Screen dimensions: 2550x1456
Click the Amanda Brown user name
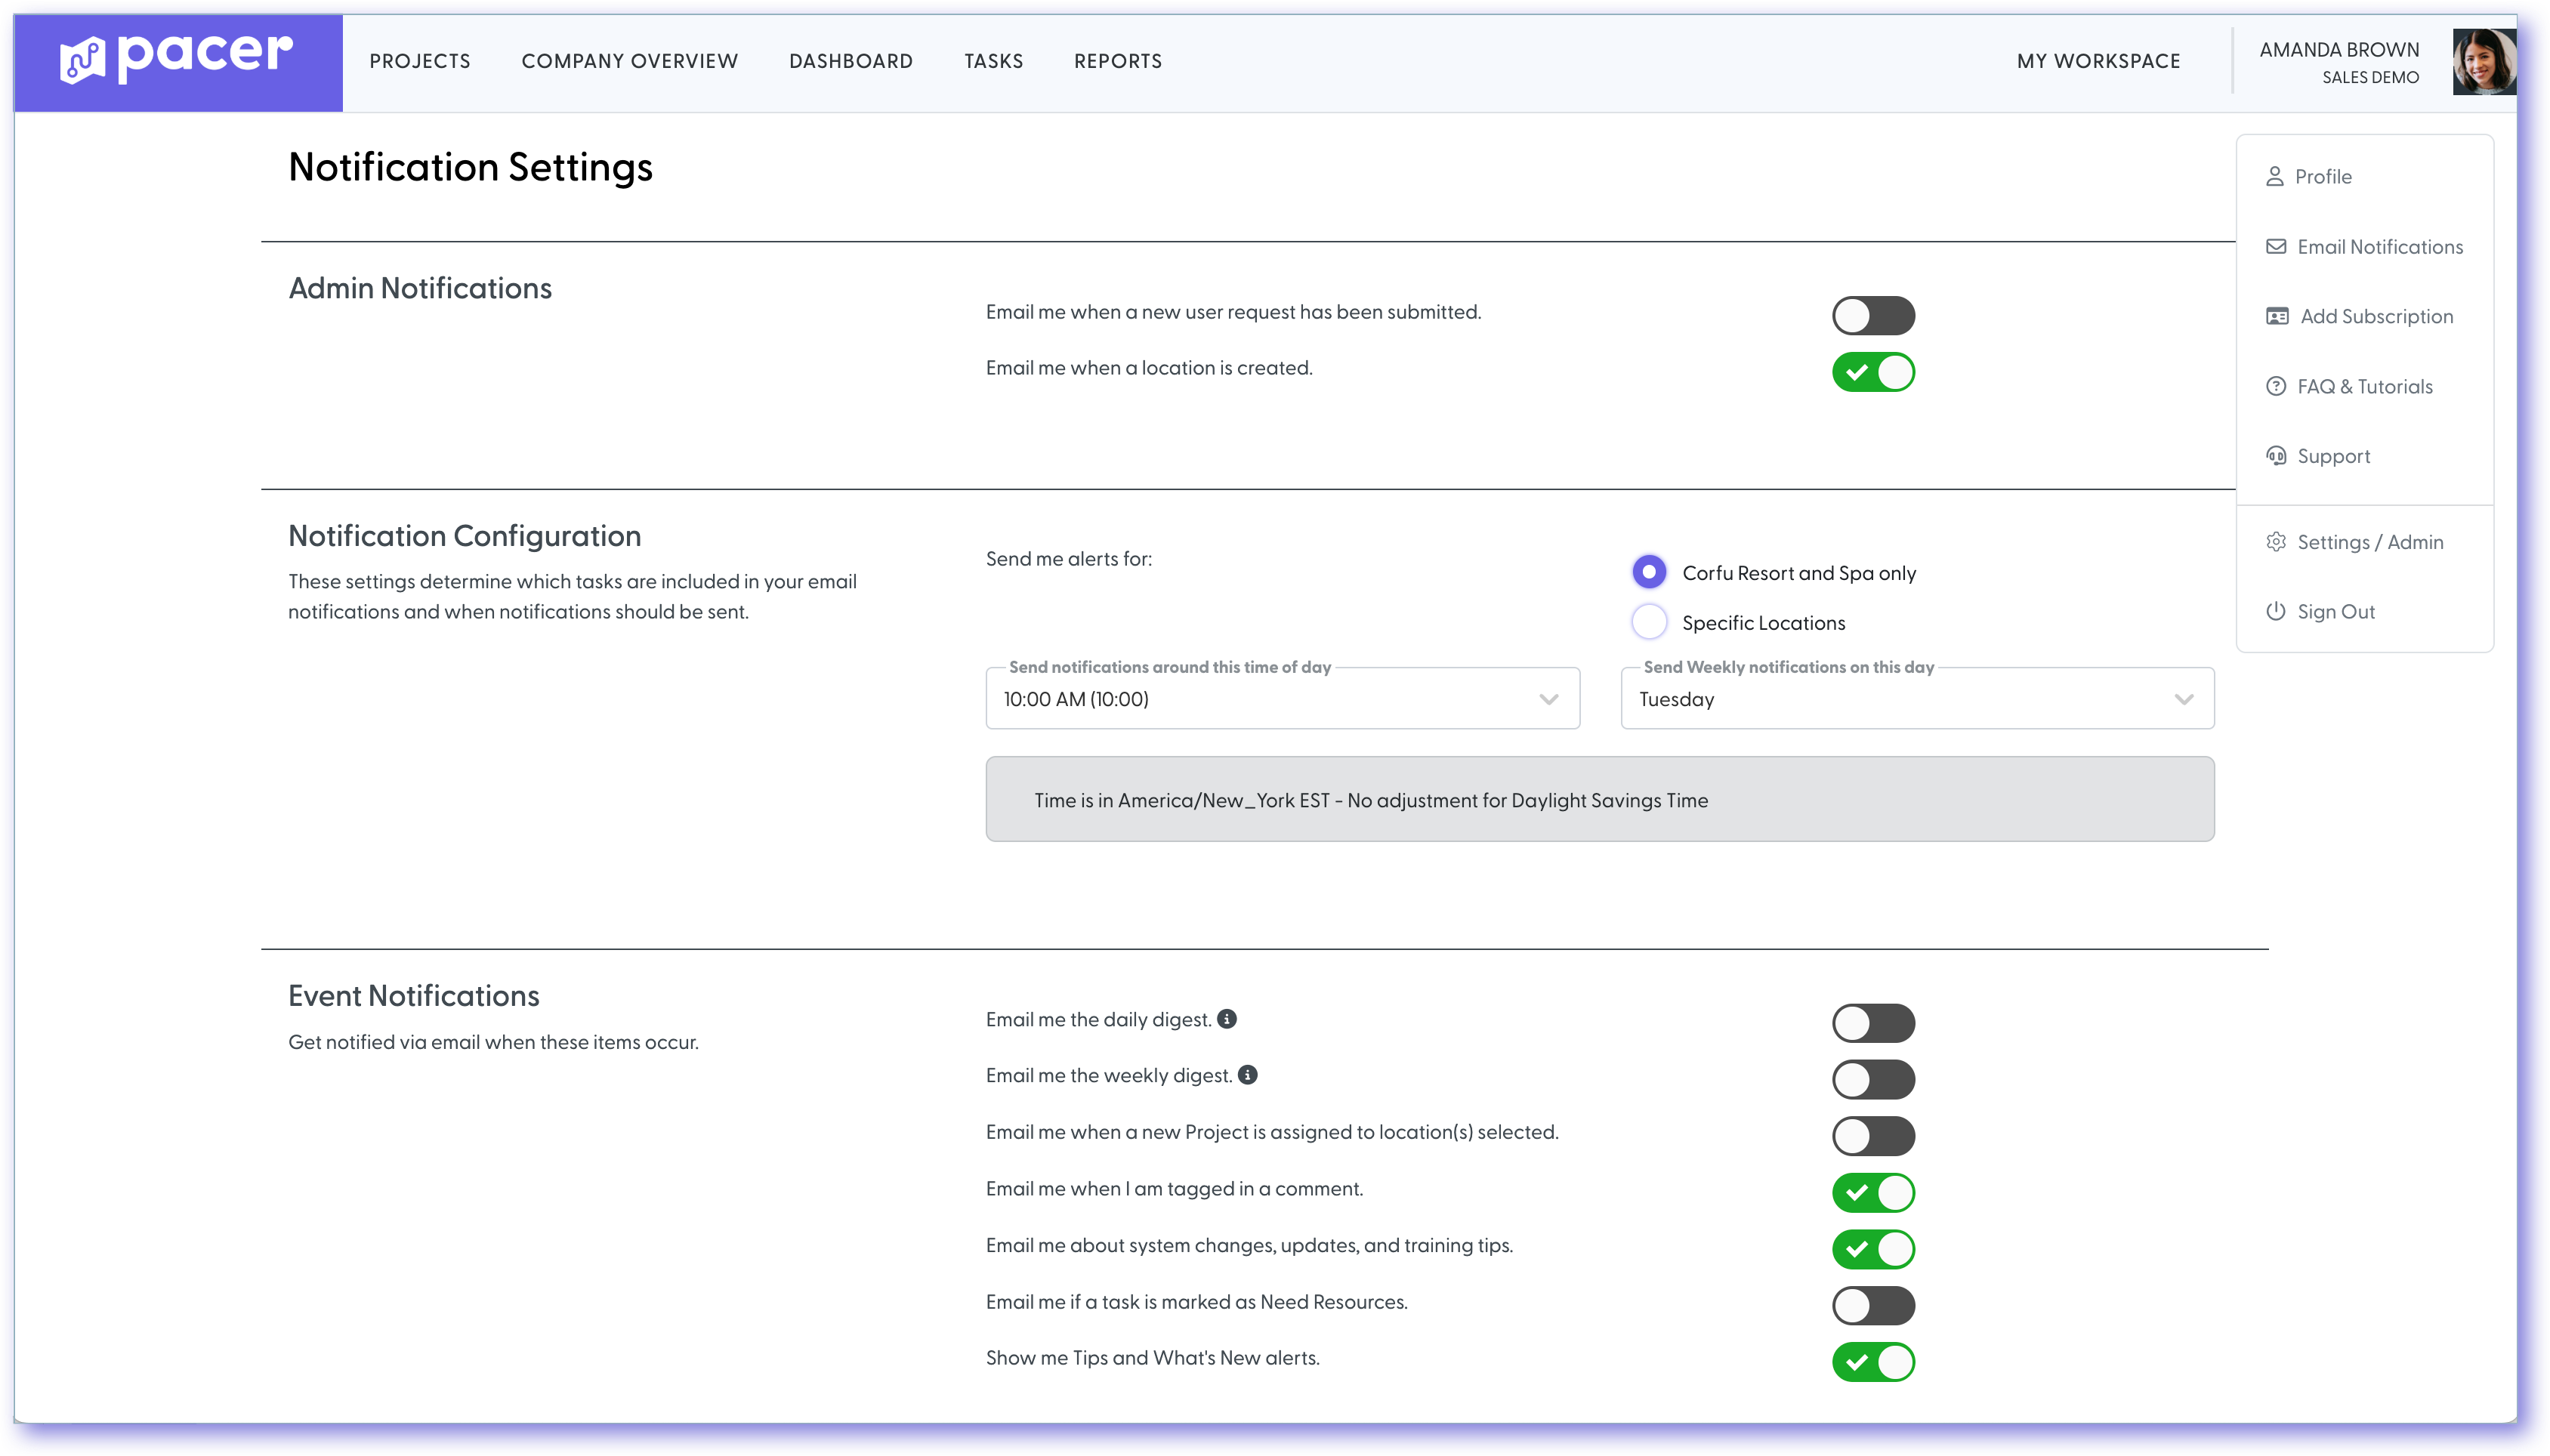point(2339,49)
